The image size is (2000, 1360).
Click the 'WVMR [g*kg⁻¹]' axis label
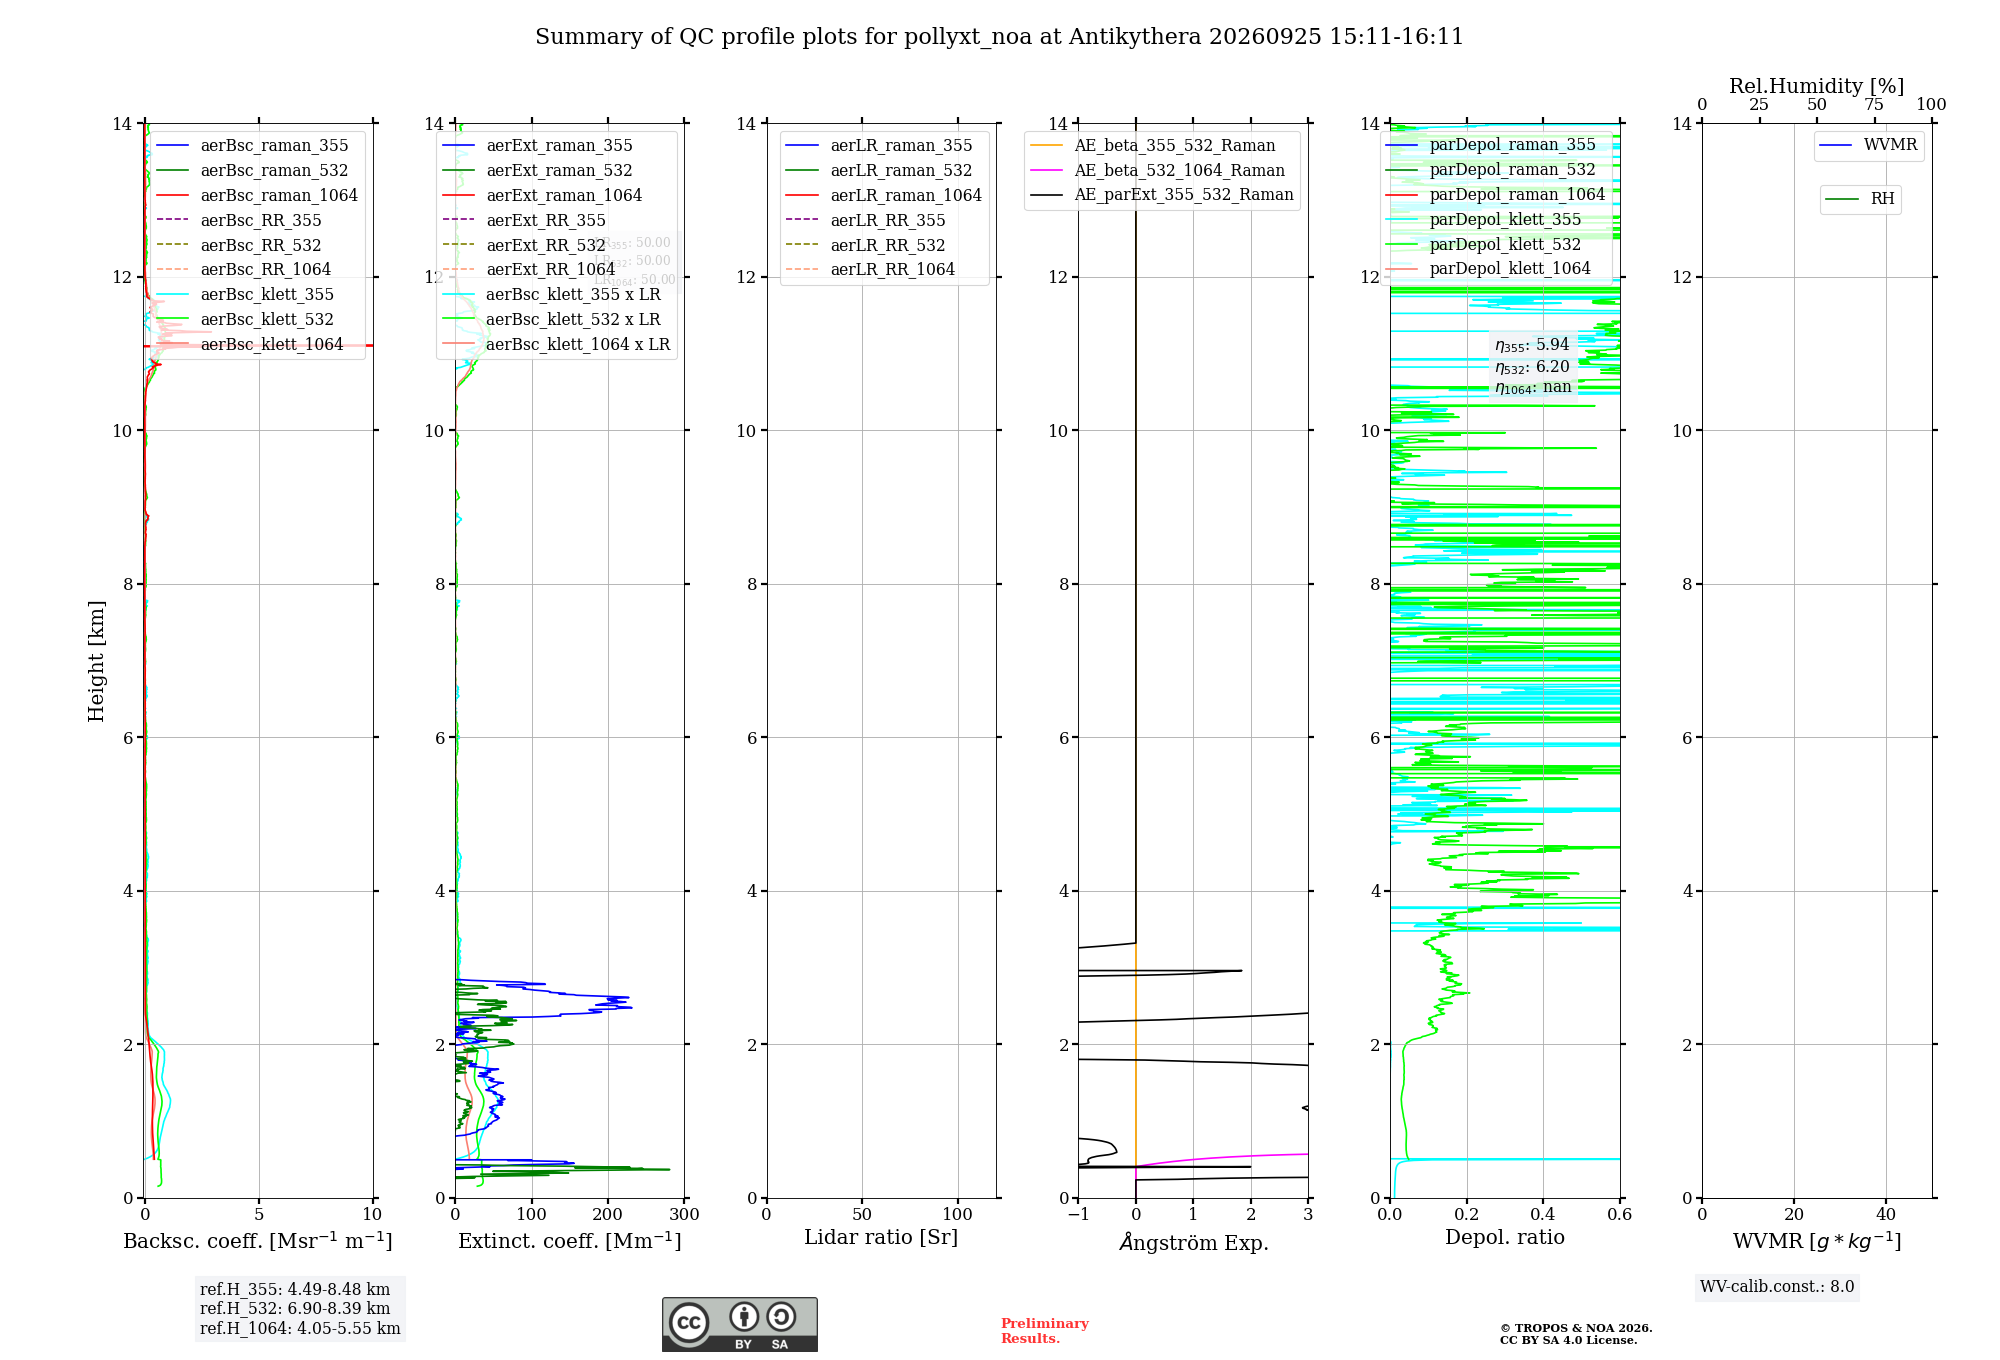(1817, 1242)
